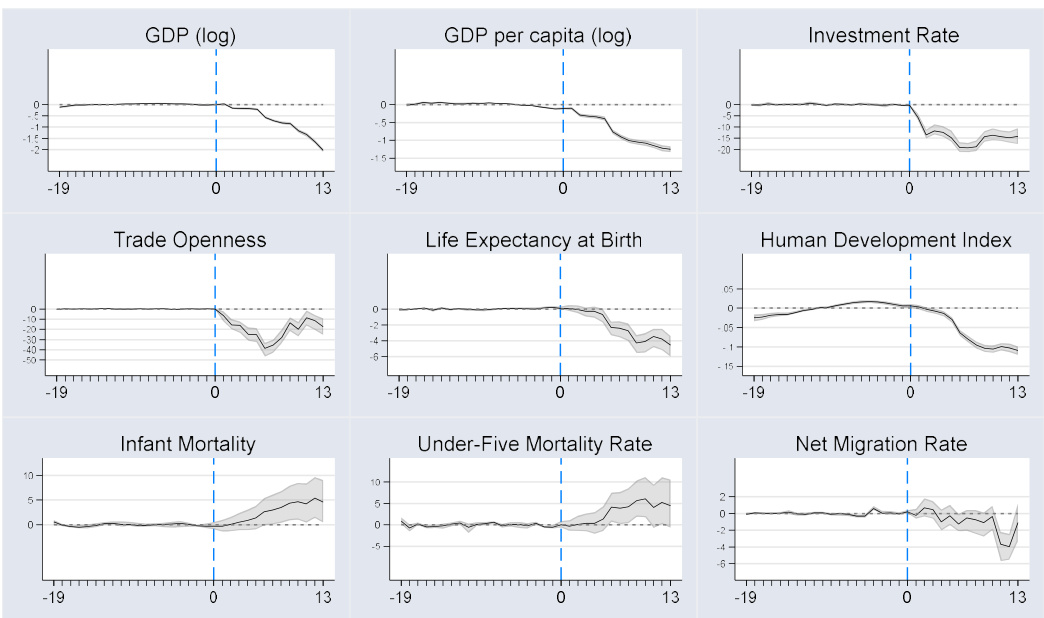1044x618 pixels.
Task: Click the blue dashed line in Infant Mortality chart
Action: coord(214,540)
